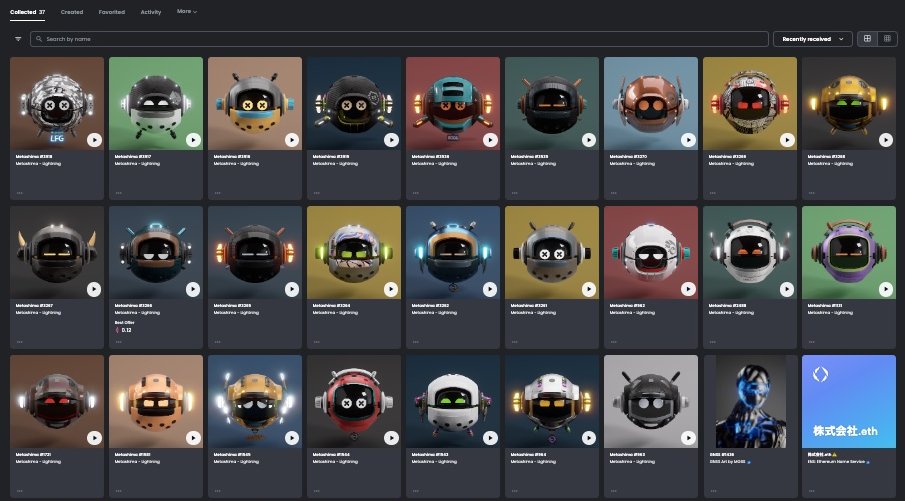Open the blue metallic figure artwork thumbnail
The height and width of the screenshot is (501, 905).
(750, 402)
